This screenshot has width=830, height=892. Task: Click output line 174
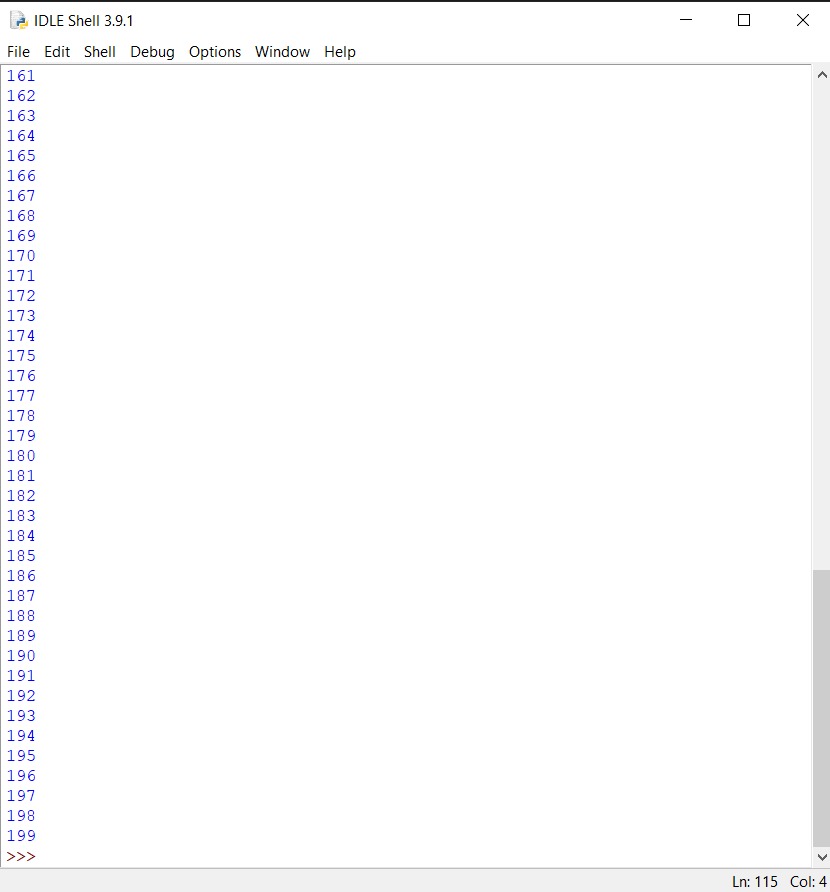[x=21, y=336]
